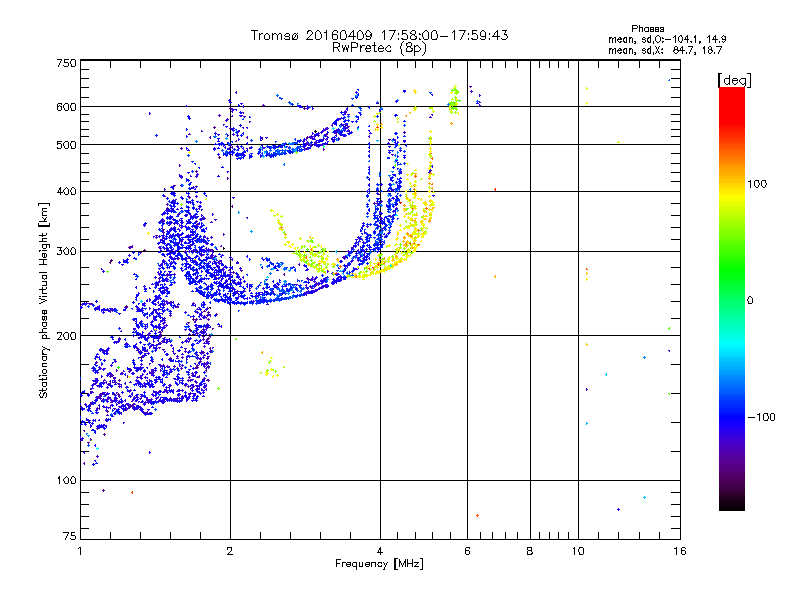
Task: Click the y-axis tick label '100' on the height axis
Action: [x=66, y=481]
